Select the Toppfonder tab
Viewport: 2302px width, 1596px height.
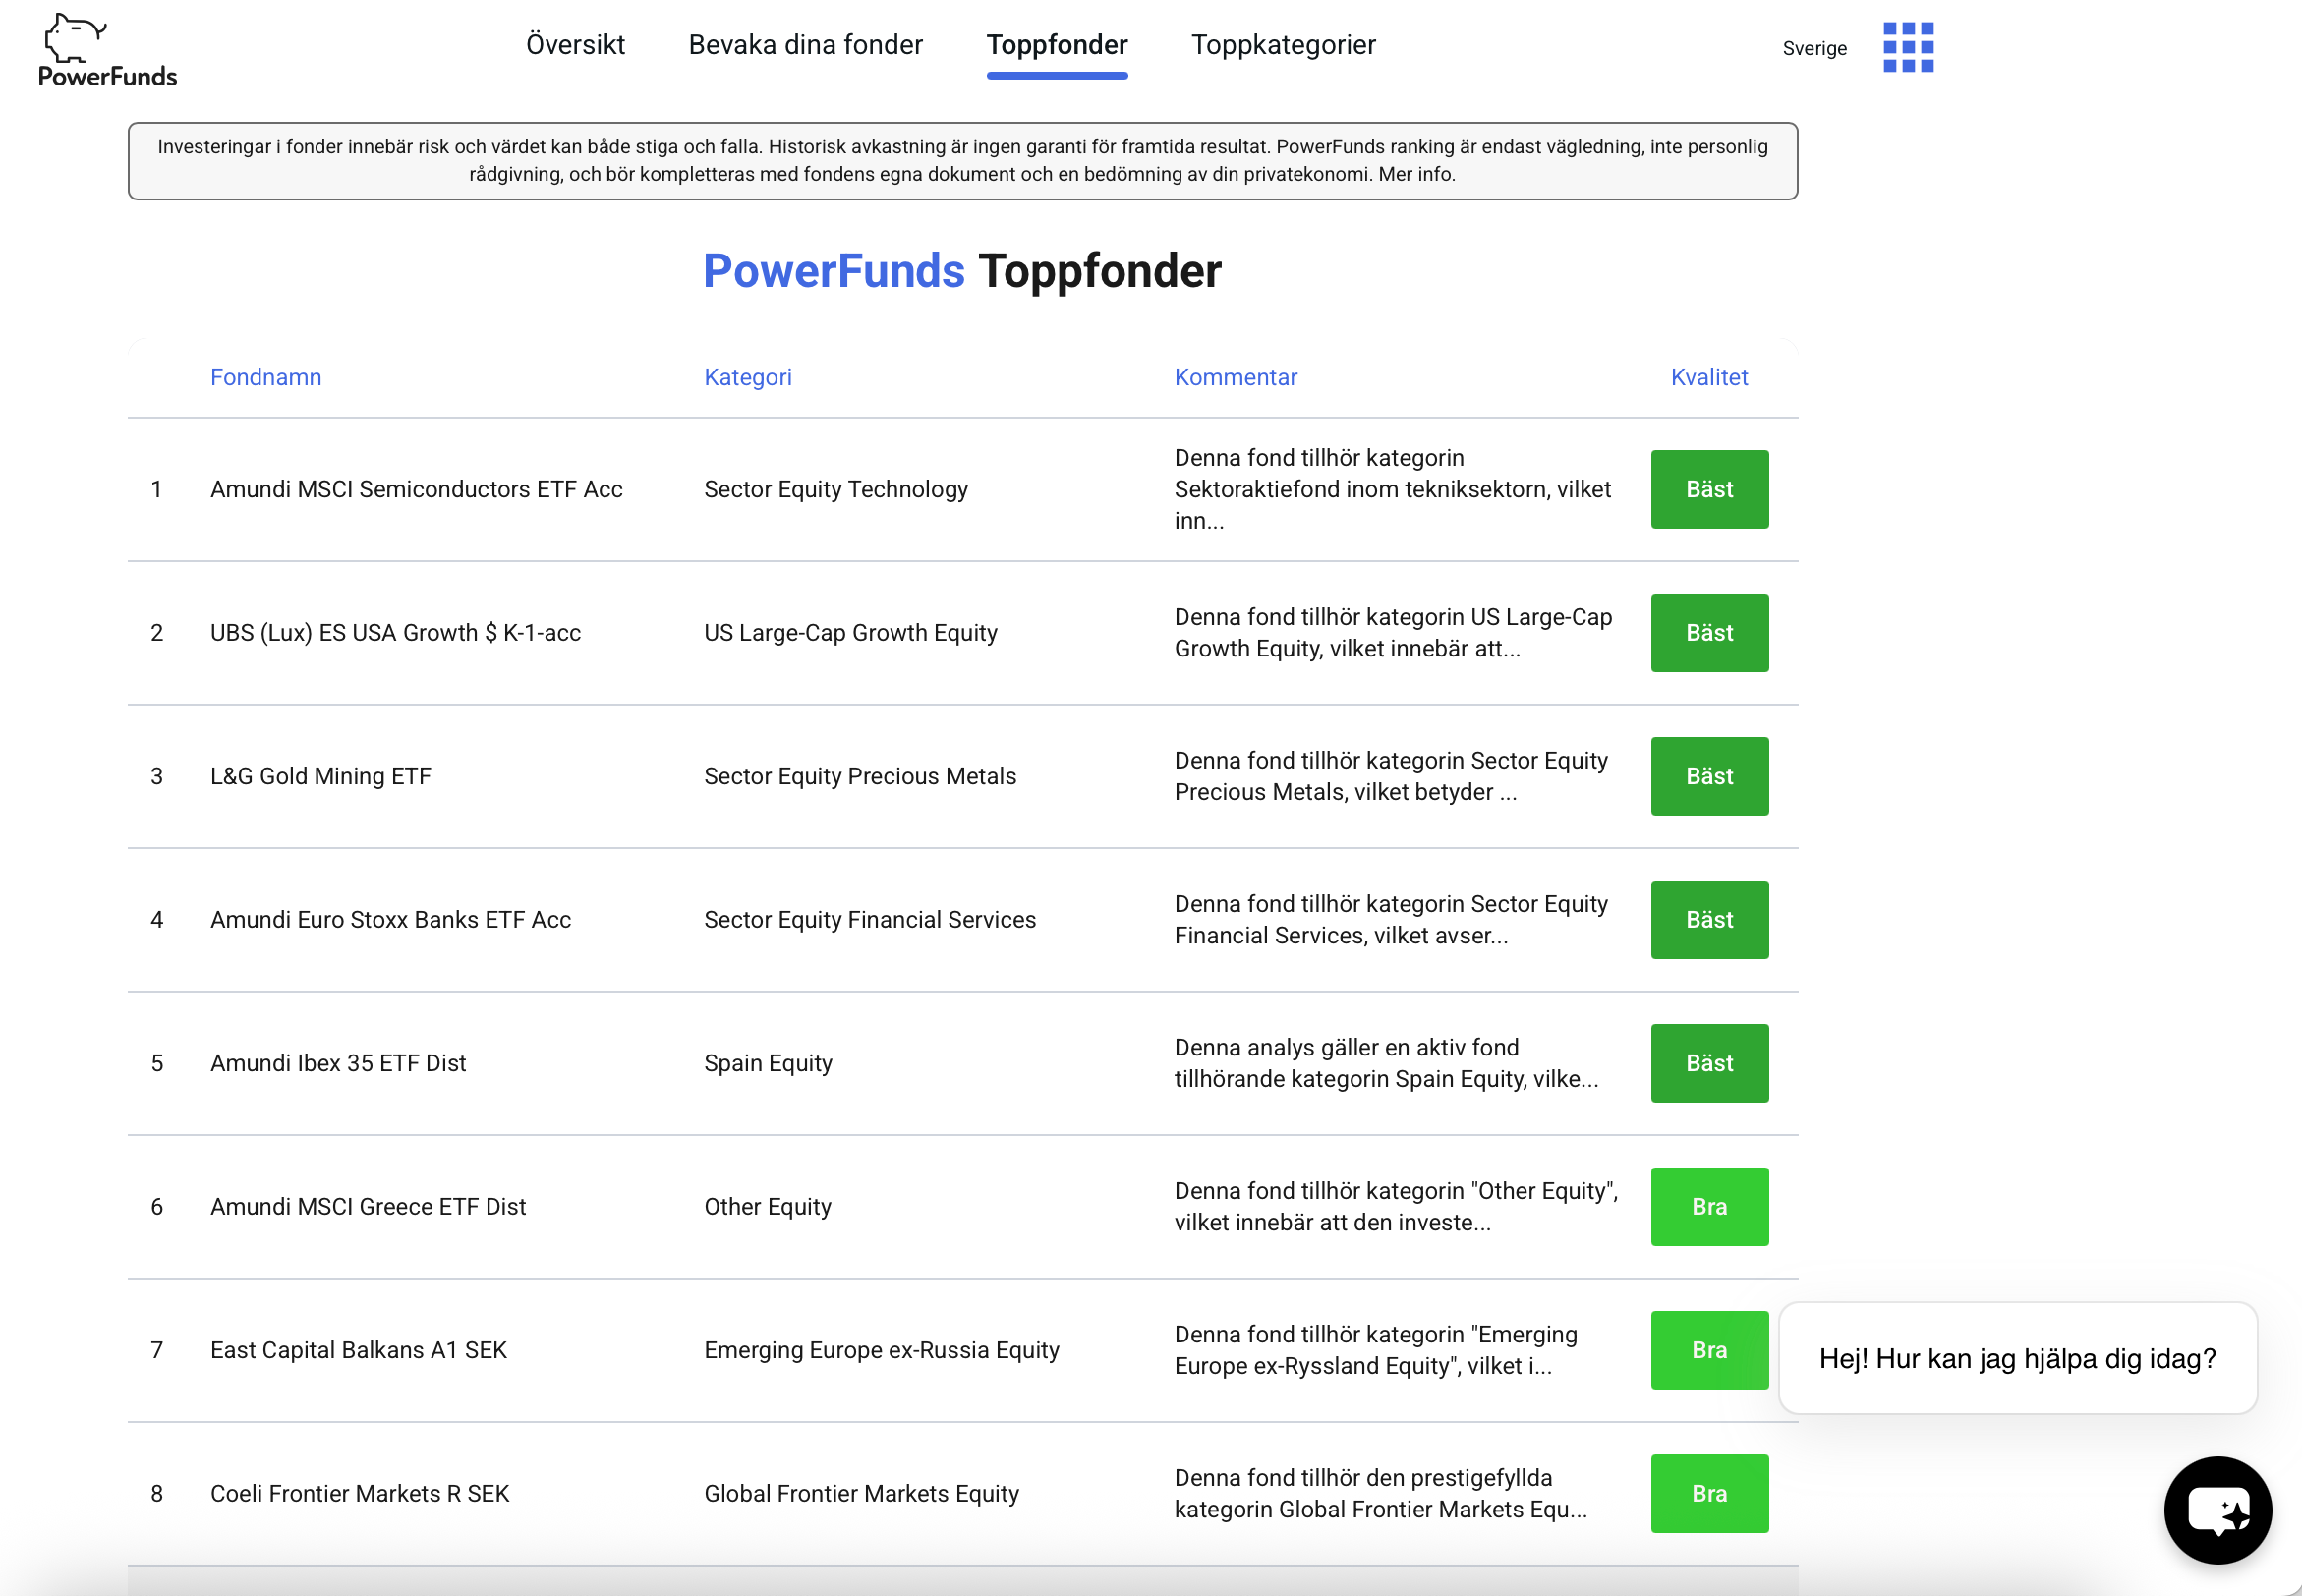pyautogui.click(x=1056, y=45)
